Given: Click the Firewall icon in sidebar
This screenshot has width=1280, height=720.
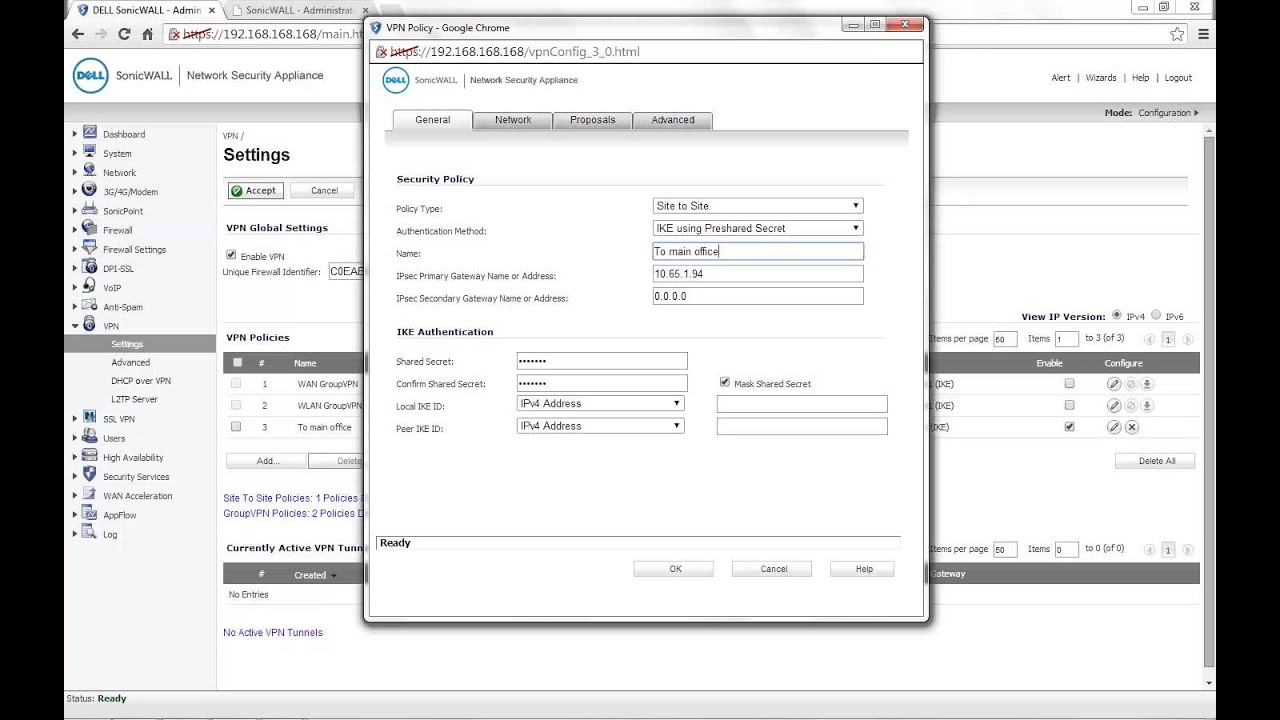Looking at the screenshot, I should point(90,229).
